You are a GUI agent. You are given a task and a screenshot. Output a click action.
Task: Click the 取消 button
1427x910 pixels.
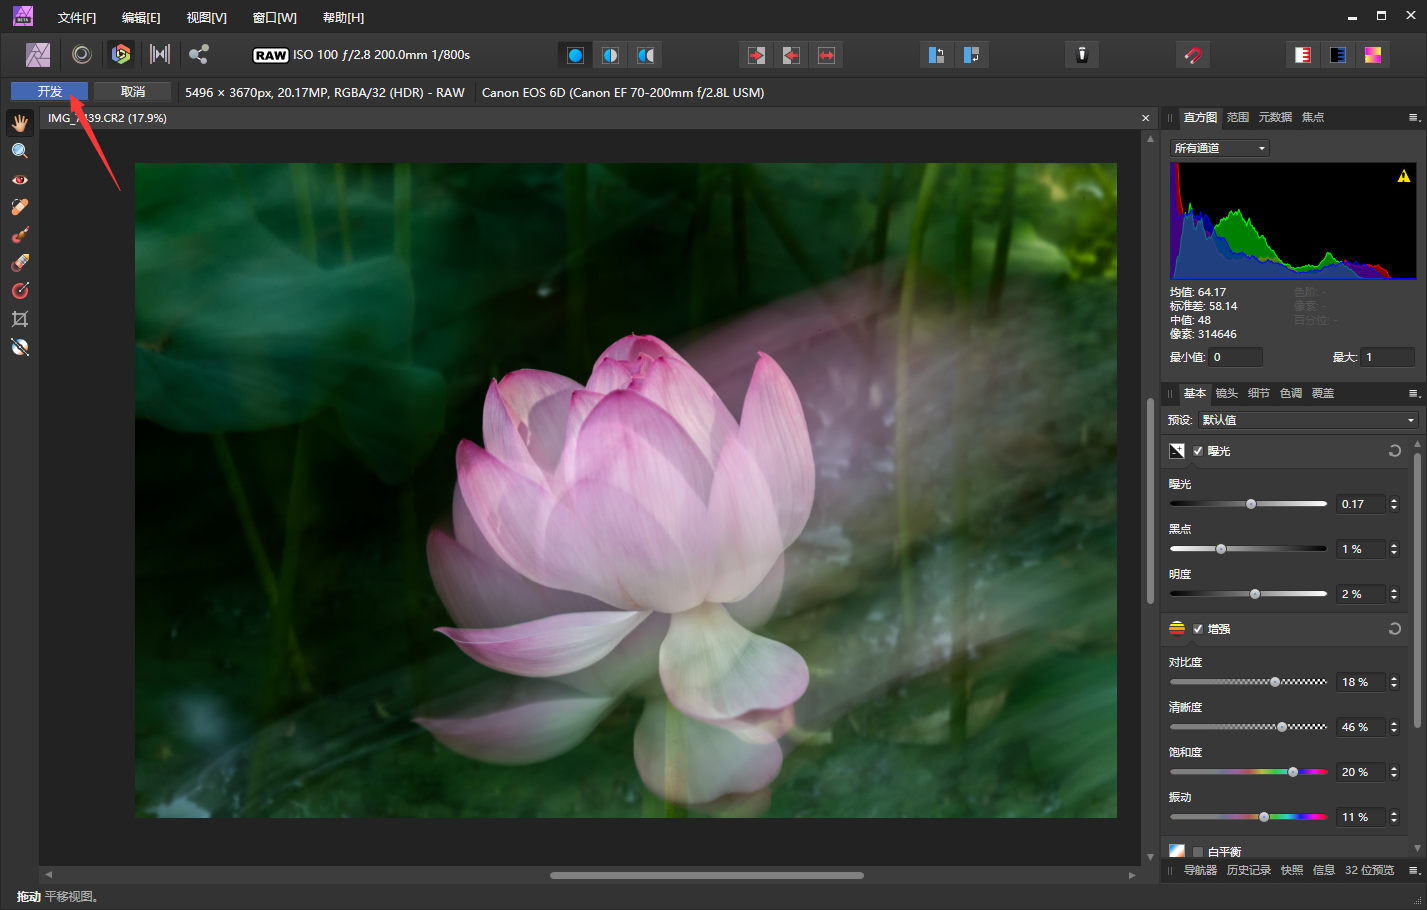click(x=133, y=92)
